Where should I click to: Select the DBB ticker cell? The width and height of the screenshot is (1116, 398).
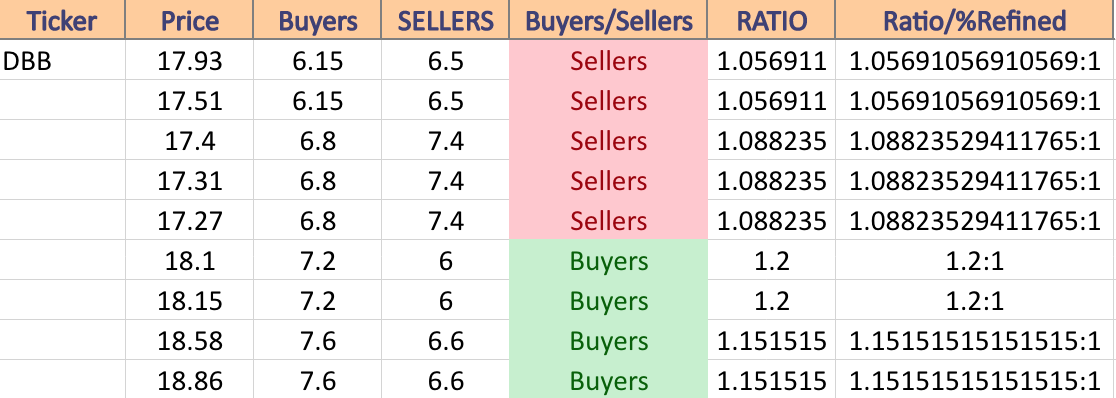[x=63, y=61]
